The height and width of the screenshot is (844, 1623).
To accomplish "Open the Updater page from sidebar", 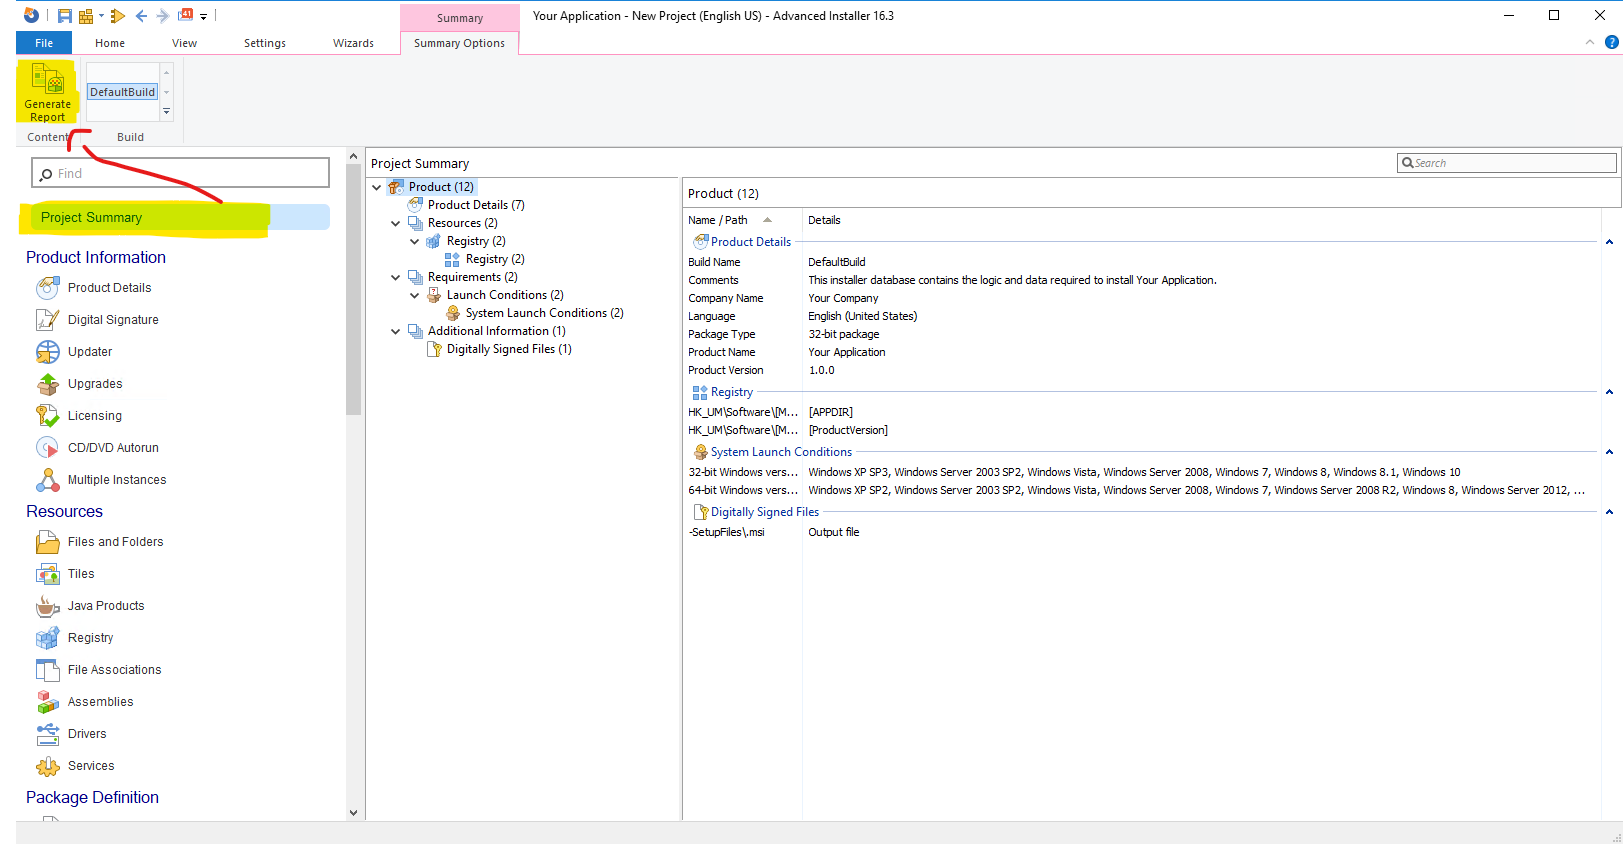I will (90, 352).
